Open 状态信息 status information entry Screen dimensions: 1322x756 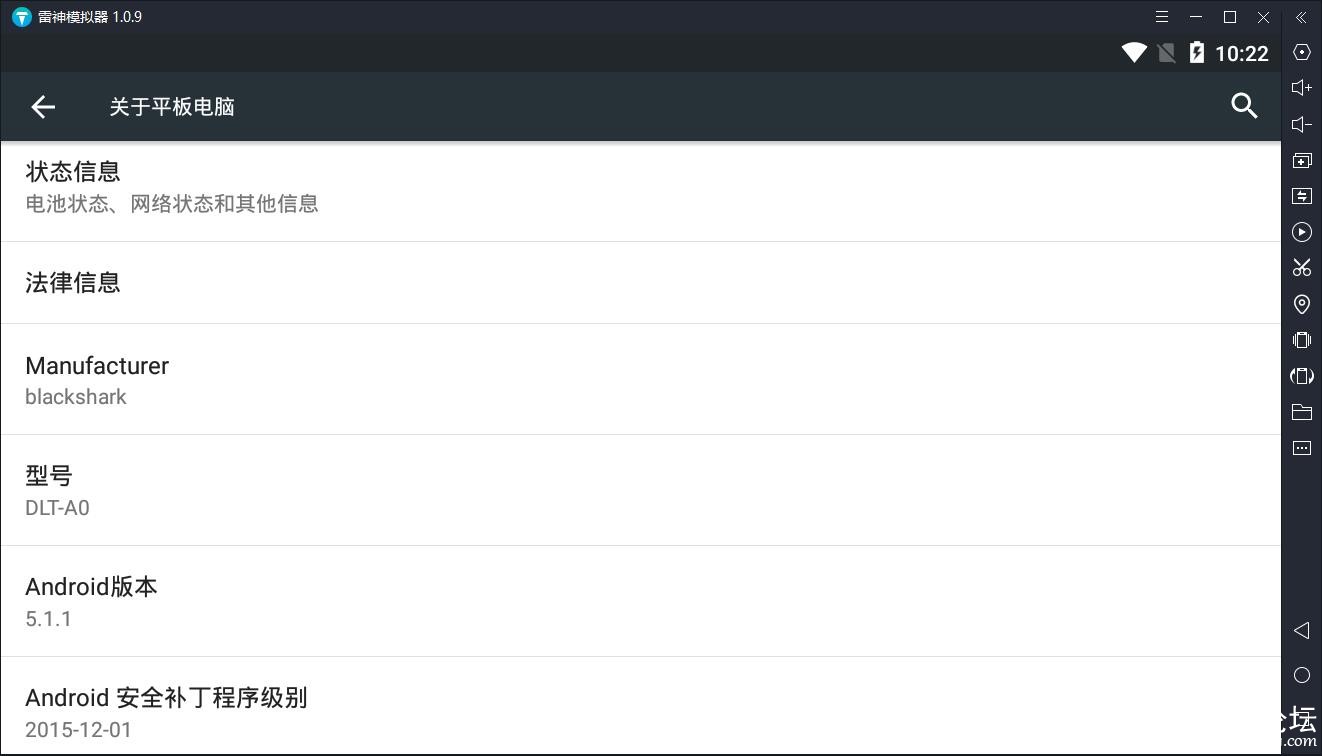coord(640,187)
